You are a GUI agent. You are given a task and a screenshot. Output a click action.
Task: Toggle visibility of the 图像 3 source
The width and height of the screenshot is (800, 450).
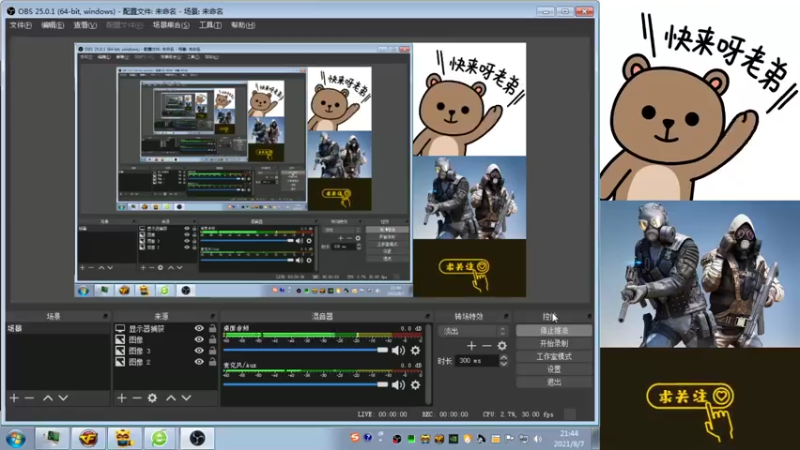point(199,351)
